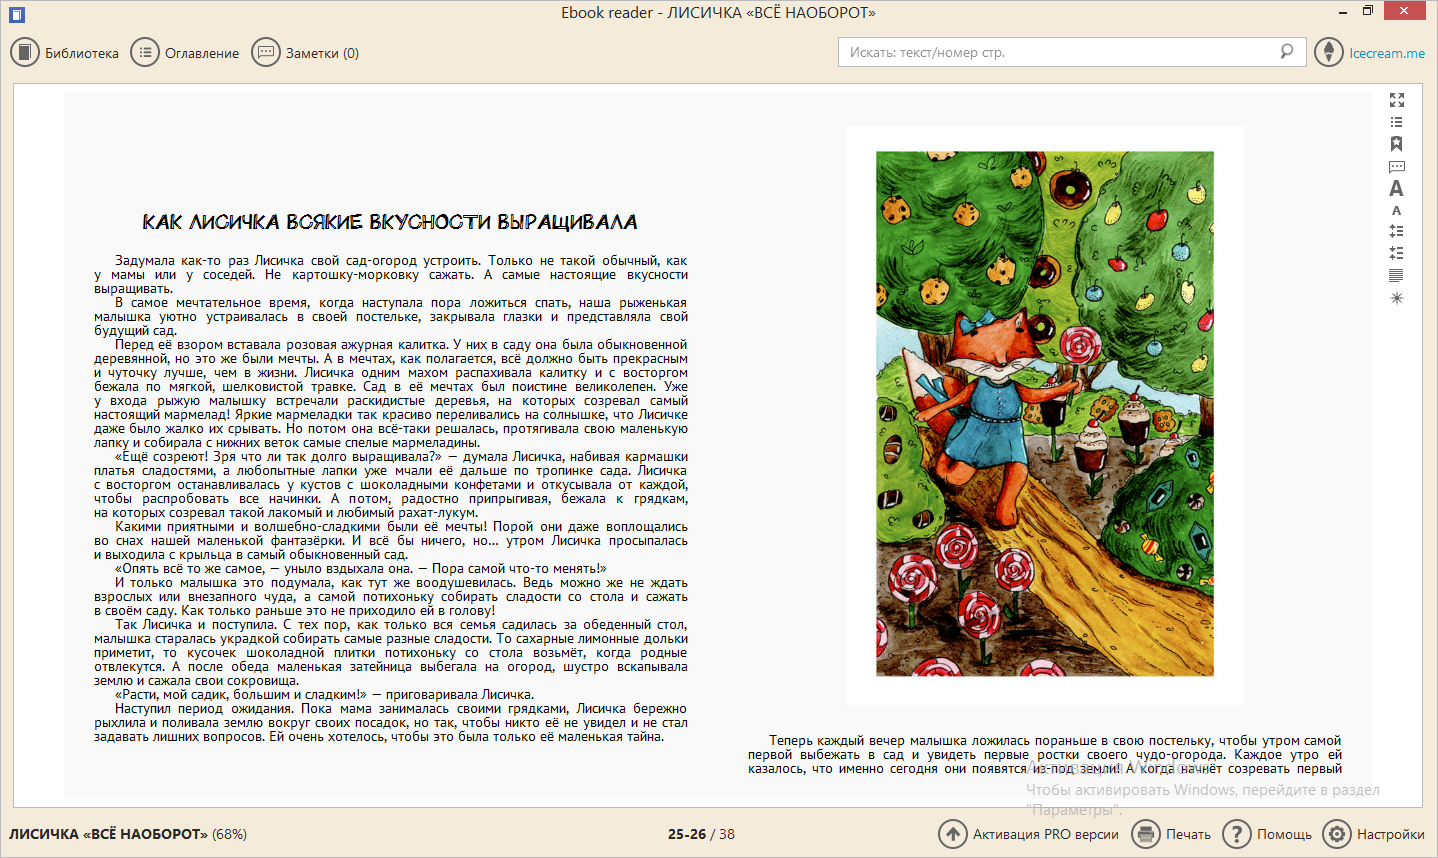Open Настройки settings

tap(1374, 834)
